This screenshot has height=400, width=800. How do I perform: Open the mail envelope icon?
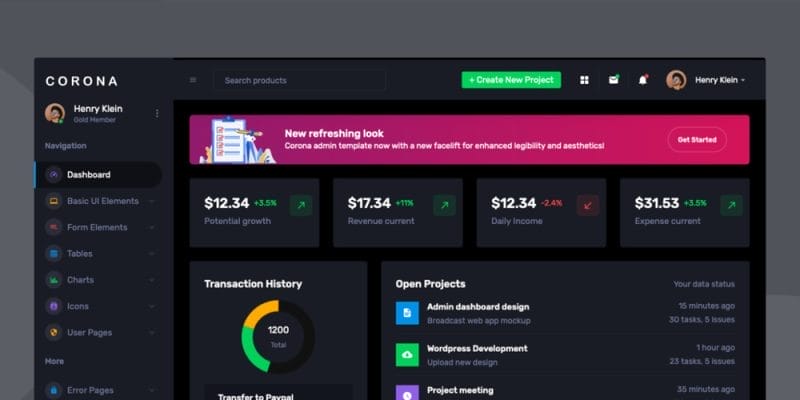coord(614,80)
